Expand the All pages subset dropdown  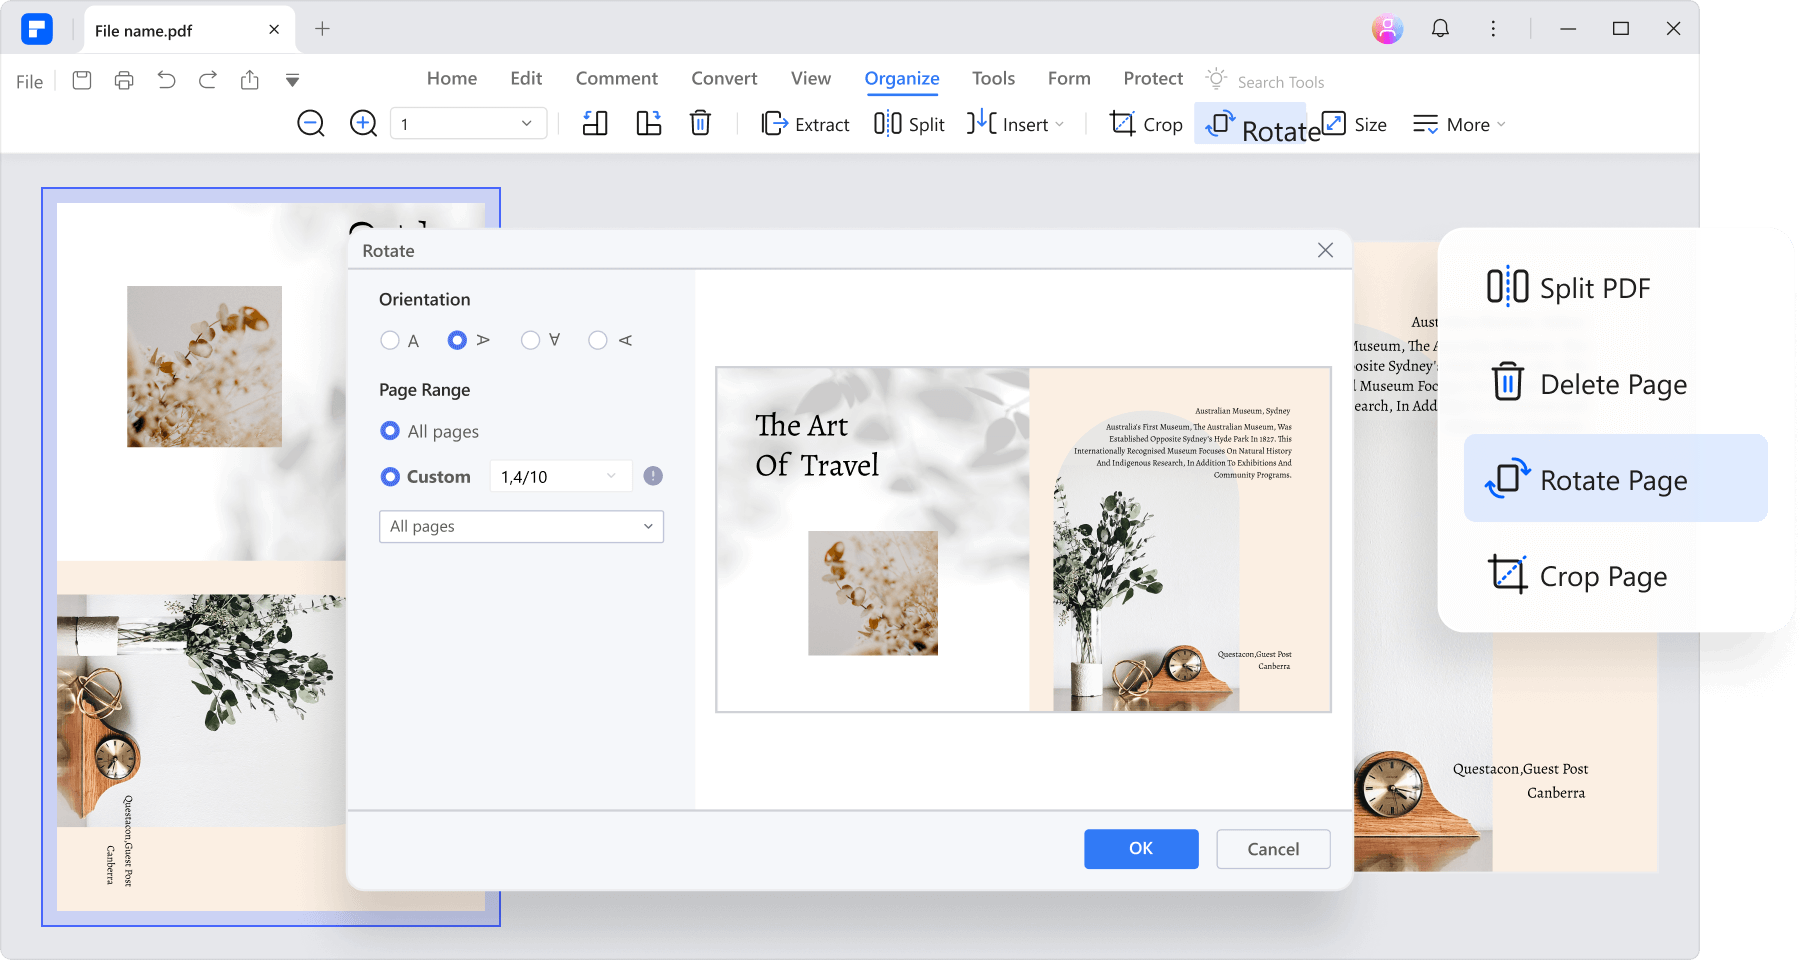pyautogui.click(x=521, y=526)
